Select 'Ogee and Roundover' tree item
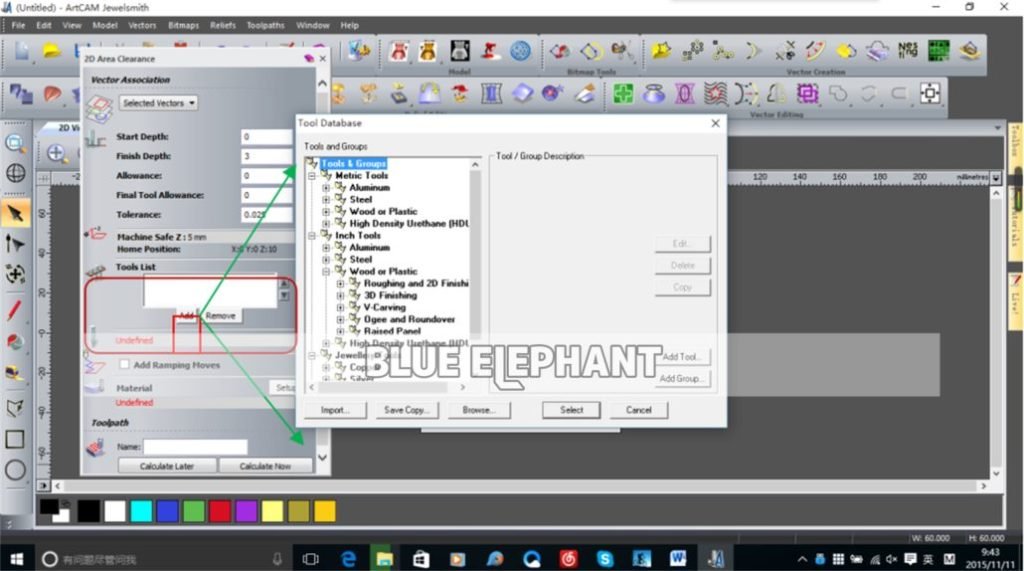Viewport: 1024px width, 571px height. pos(409,319)
